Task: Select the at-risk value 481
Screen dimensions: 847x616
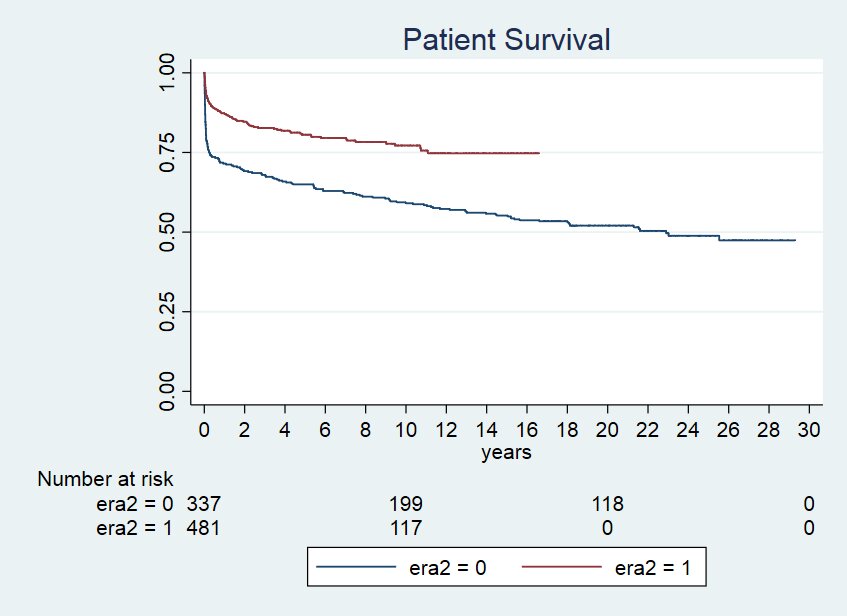Action: (x=203, y=528)
